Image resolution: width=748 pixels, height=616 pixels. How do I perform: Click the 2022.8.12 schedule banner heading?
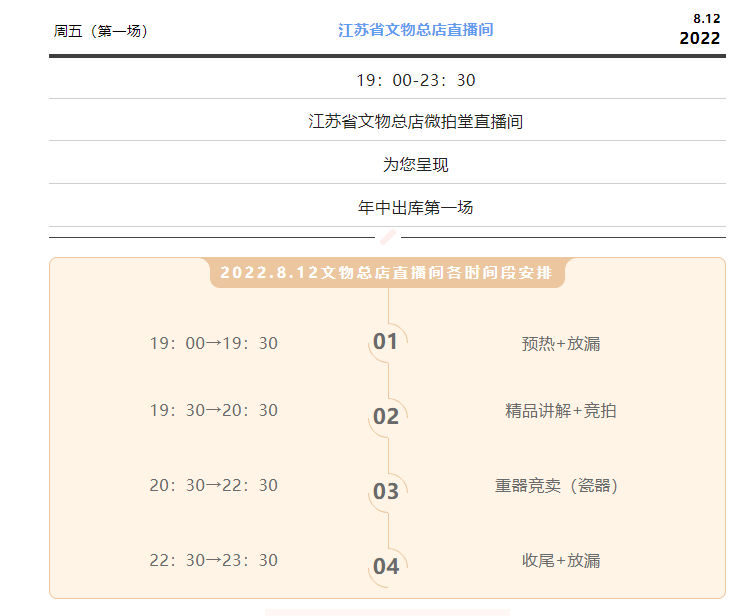pos(387,273)
